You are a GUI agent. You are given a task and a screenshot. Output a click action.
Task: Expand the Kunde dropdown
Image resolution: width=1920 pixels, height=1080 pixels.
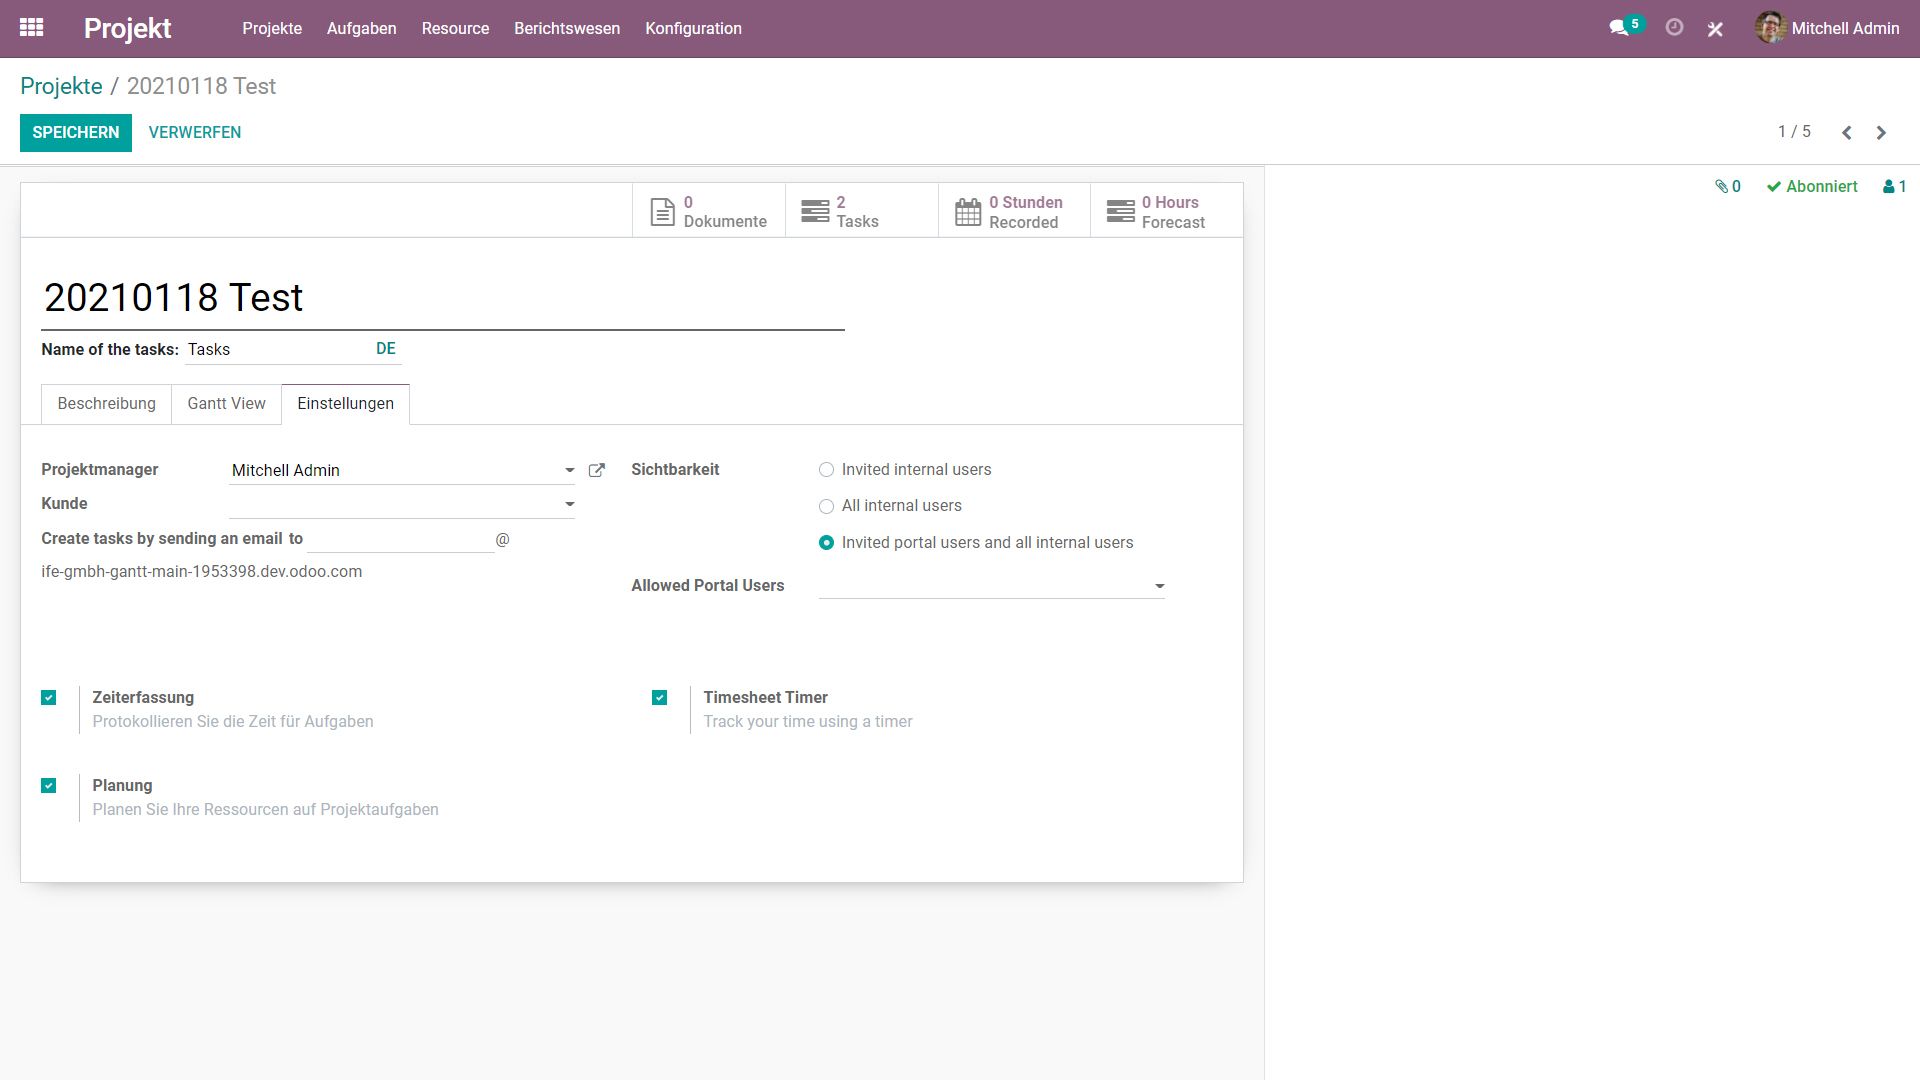pos(569,504)
